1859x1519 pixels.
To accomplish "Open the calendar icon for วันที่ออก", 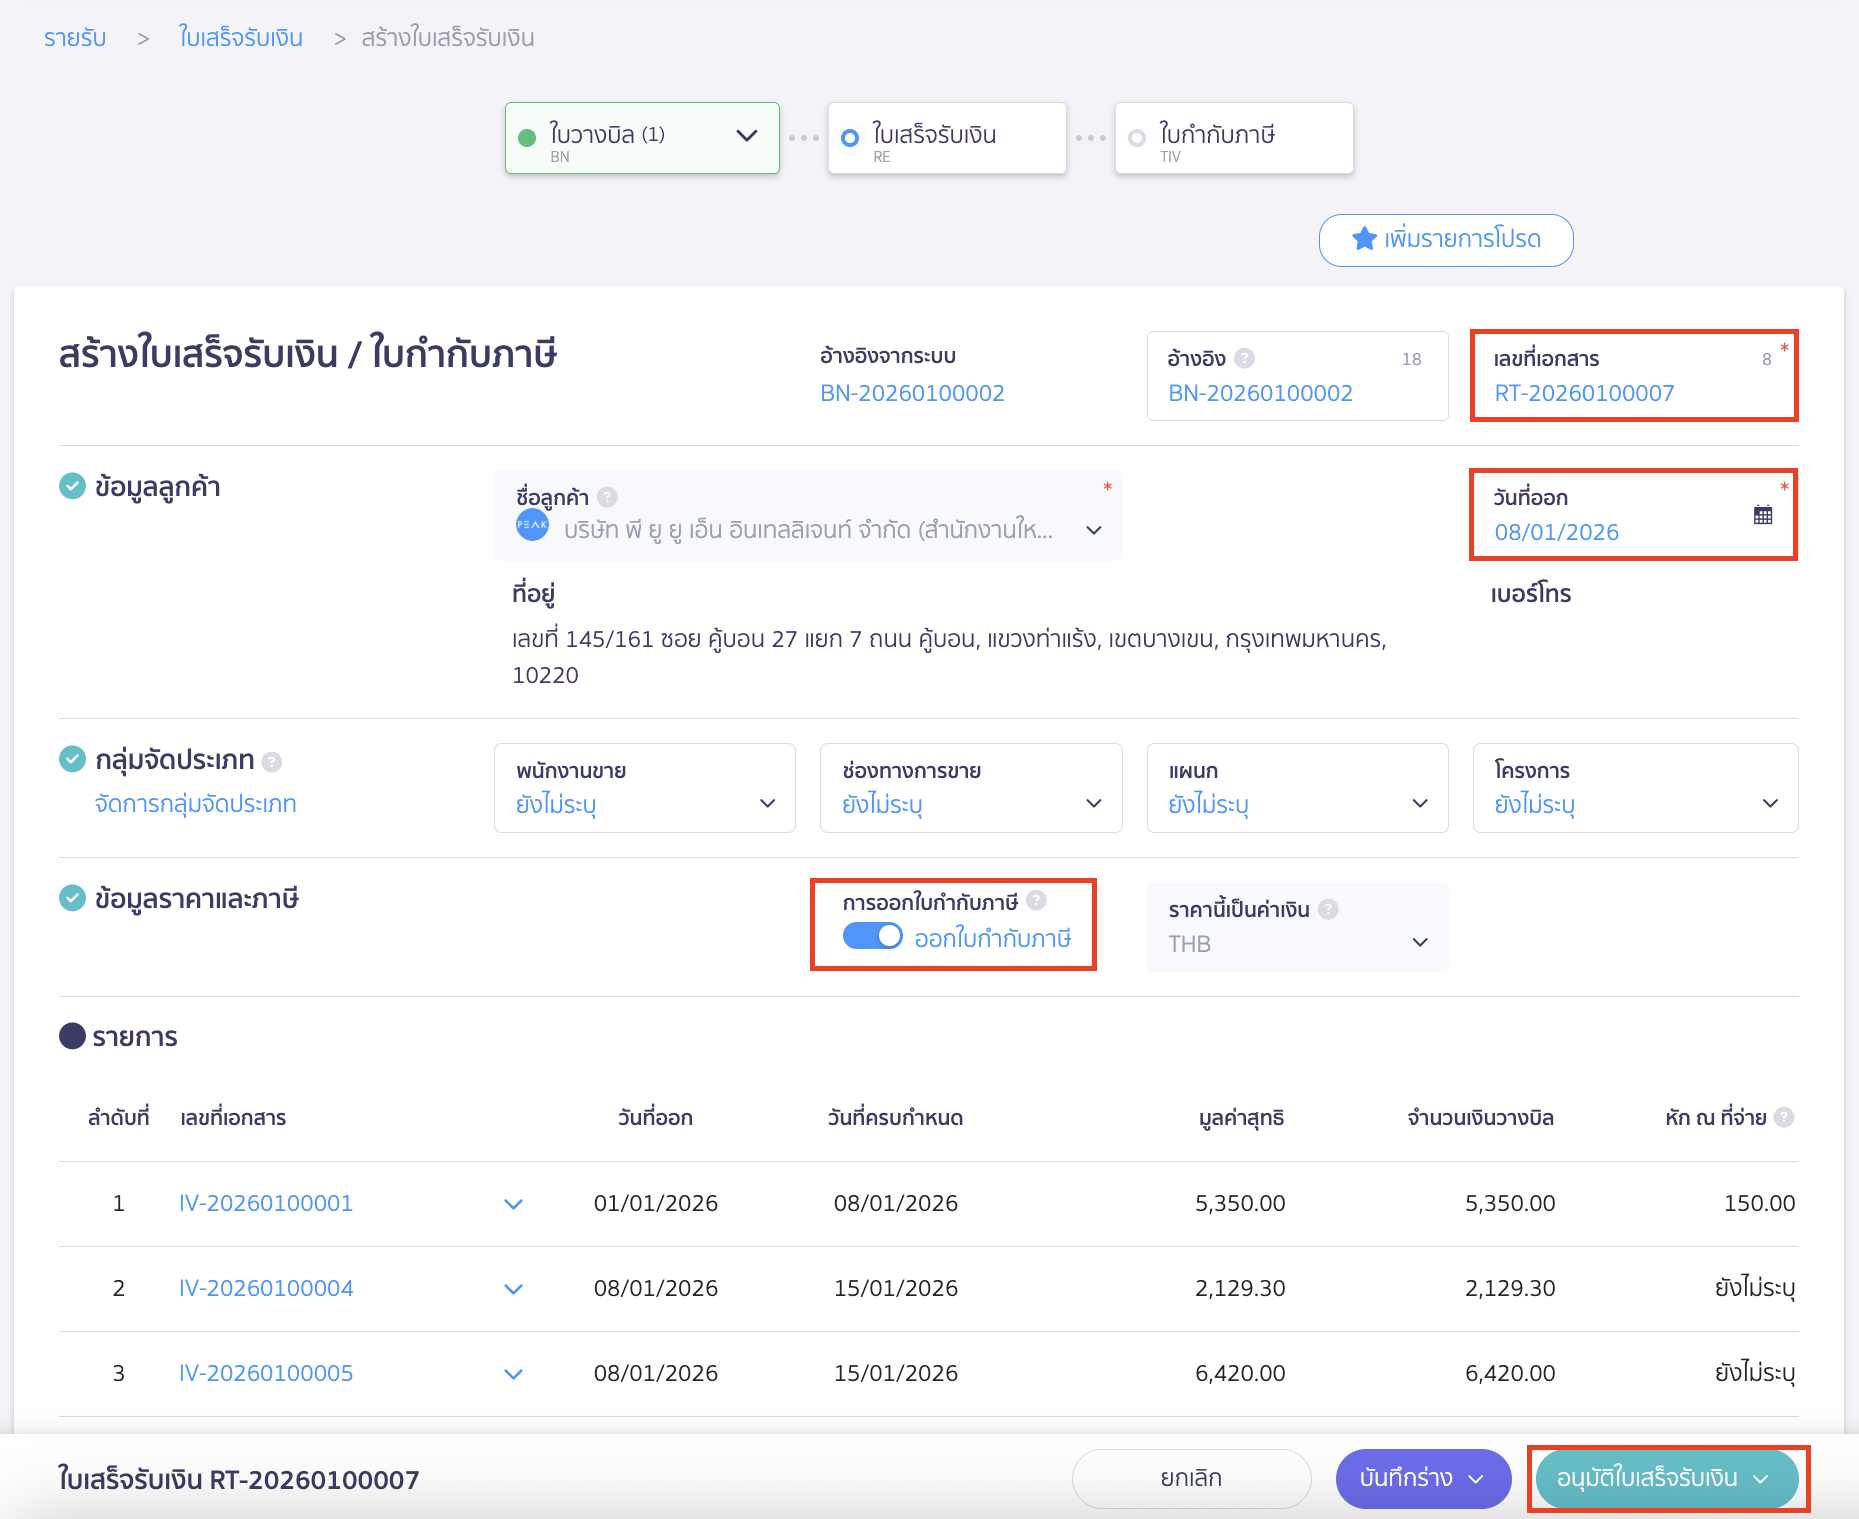I will [1764, 514].
